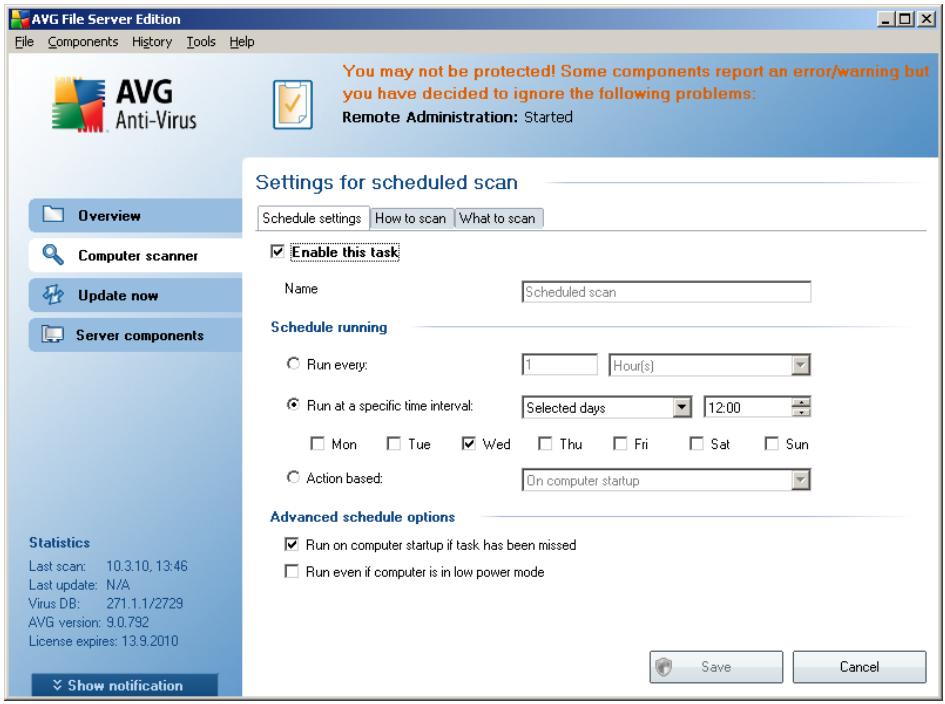This screenshot has width=945, height=704.
Task: Click License expires 13.9.2010 text
Action: pos(104,641)
